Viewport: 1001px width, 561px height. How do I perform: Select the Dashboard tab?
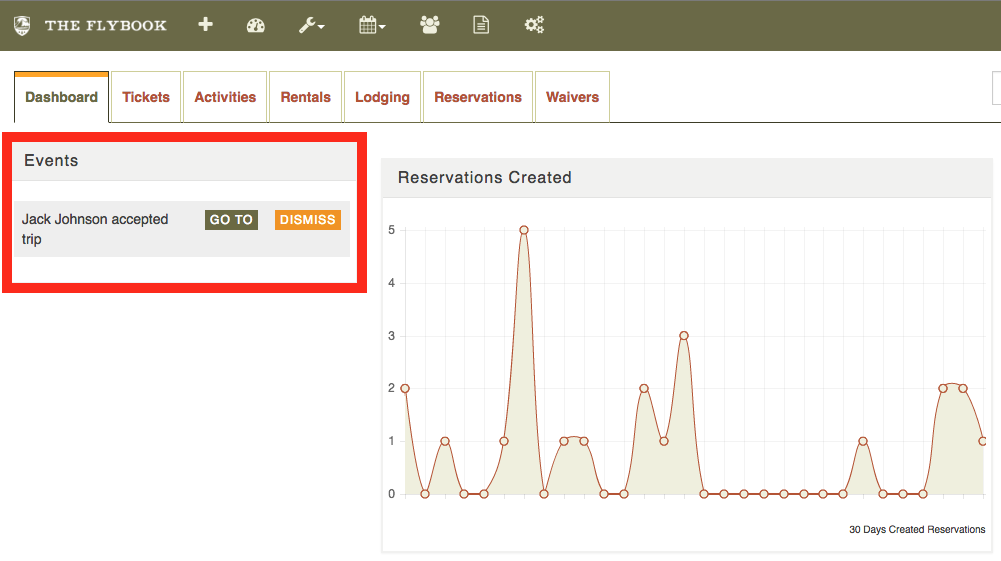(x=61, y=97)
